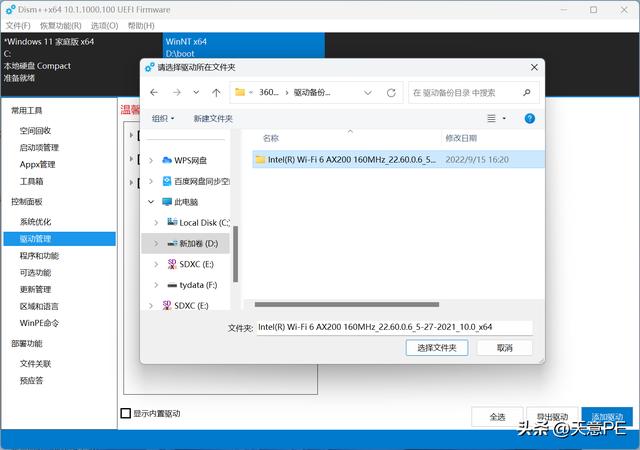Expand 新加卷 (D:) node
Viewport: 640px width, 450px height.
(x=156, y=243)
